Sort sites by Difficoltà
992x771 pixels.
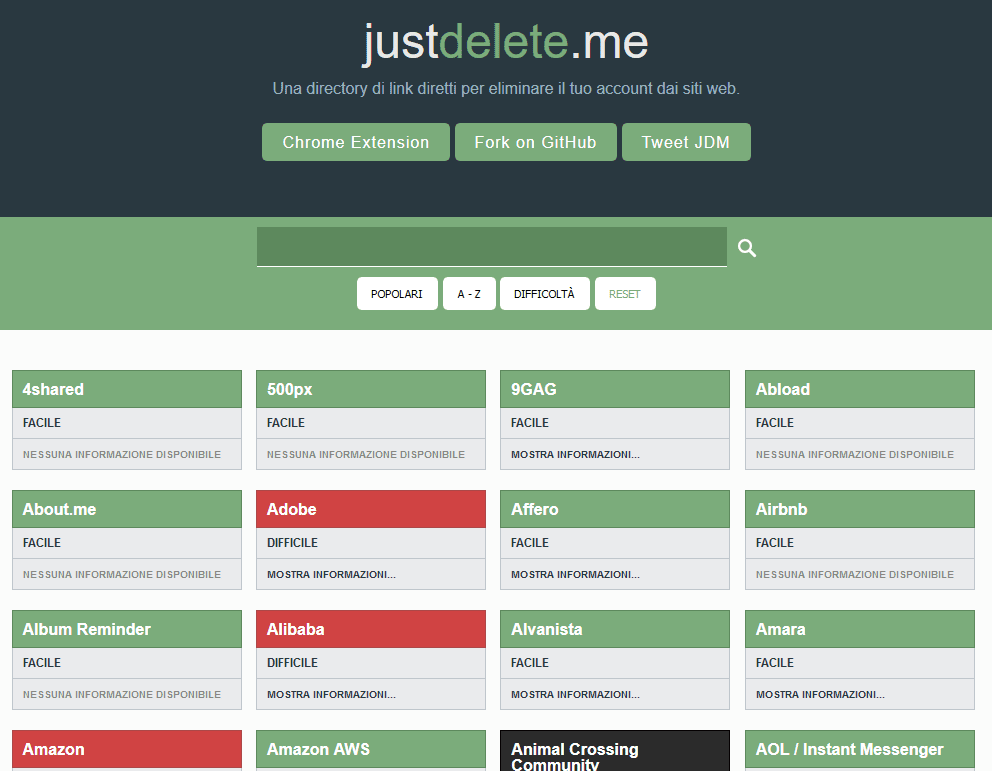(544, 294)
